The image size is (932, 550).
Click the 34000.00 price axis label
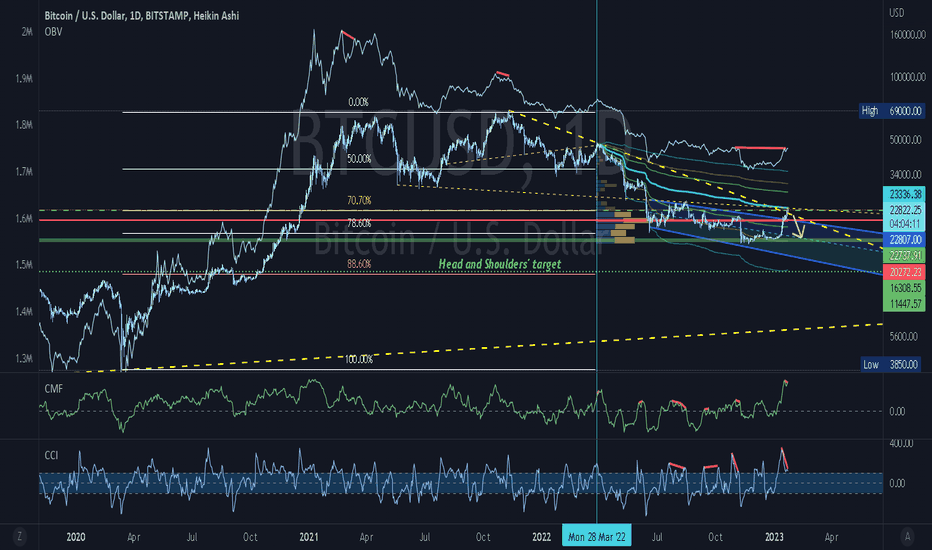click(x=905, y=175)
